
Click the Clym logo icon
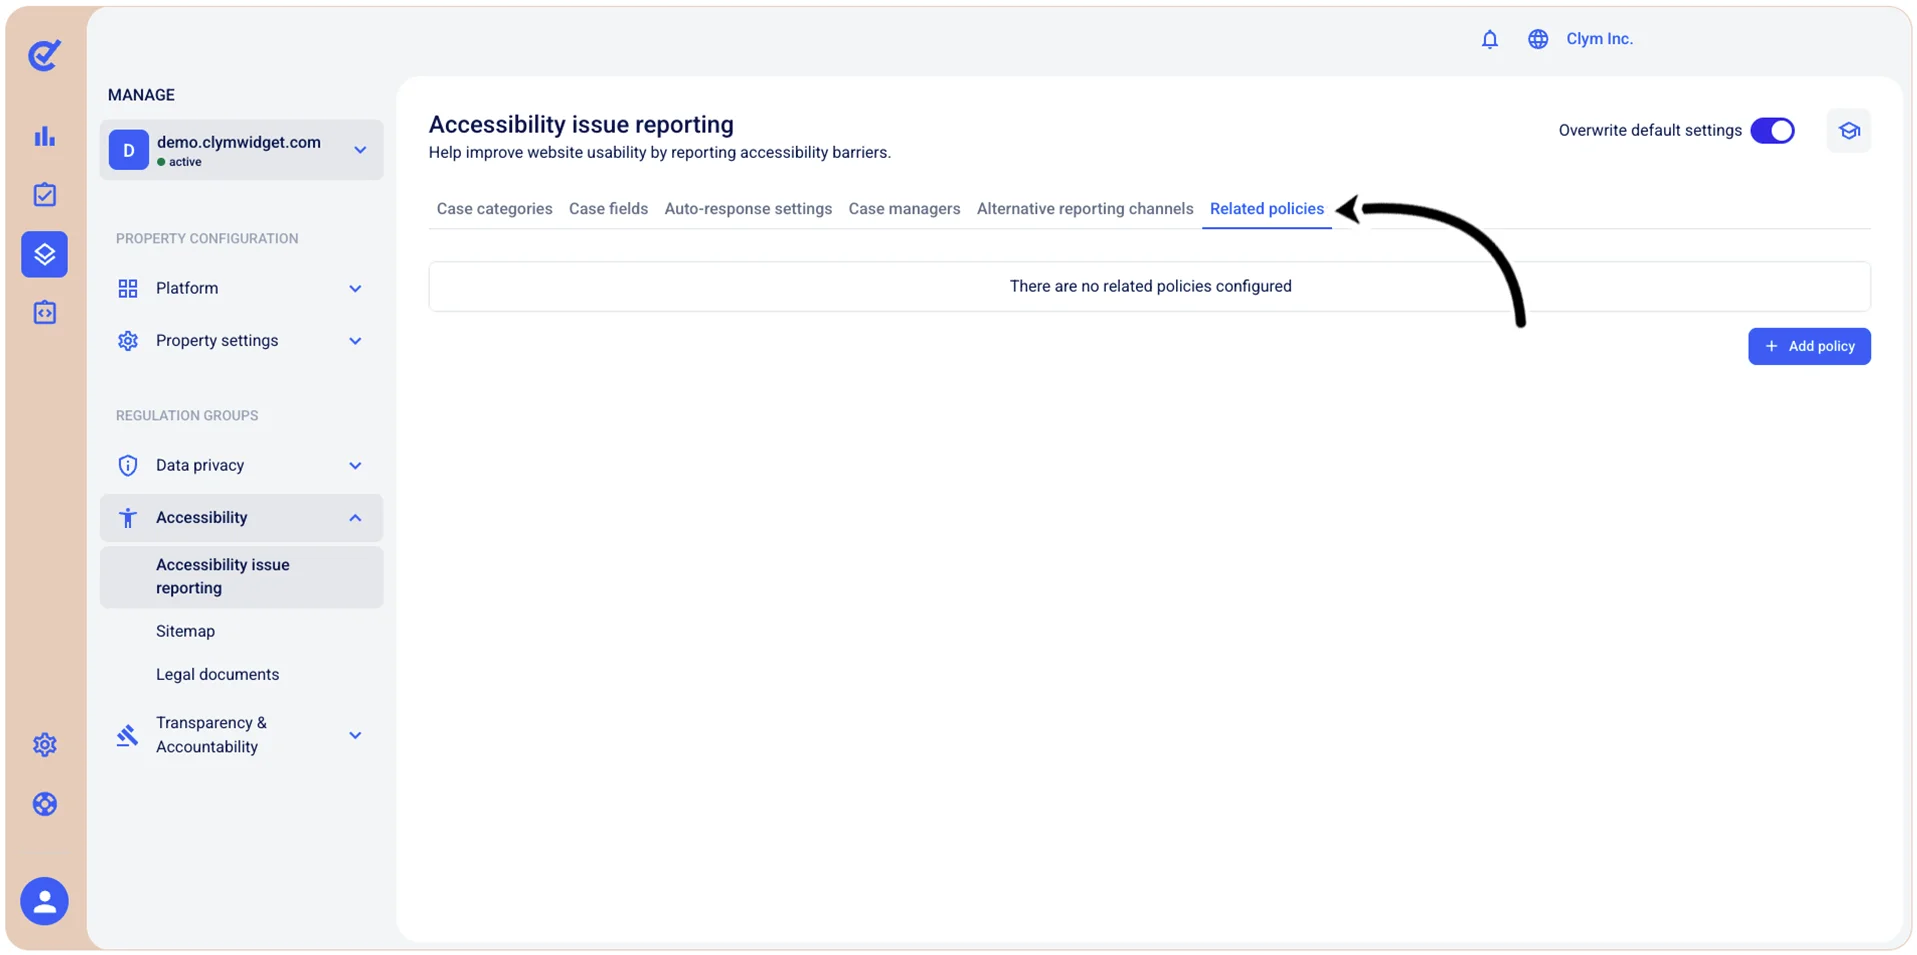(x=44, y=55)
